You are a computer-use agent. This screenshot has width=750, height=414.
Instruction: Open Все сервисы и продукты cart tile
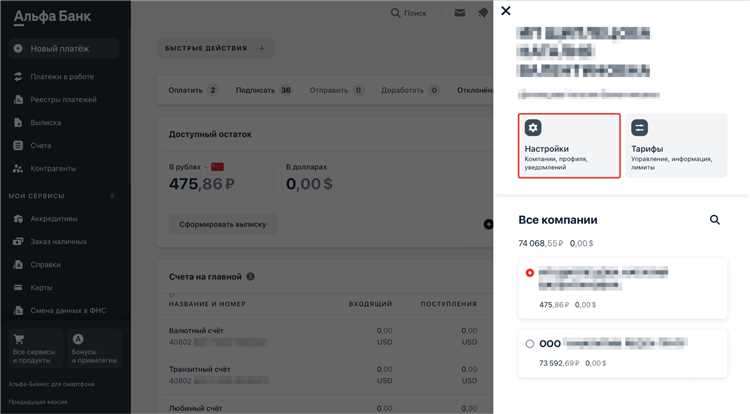click(35, 349)
